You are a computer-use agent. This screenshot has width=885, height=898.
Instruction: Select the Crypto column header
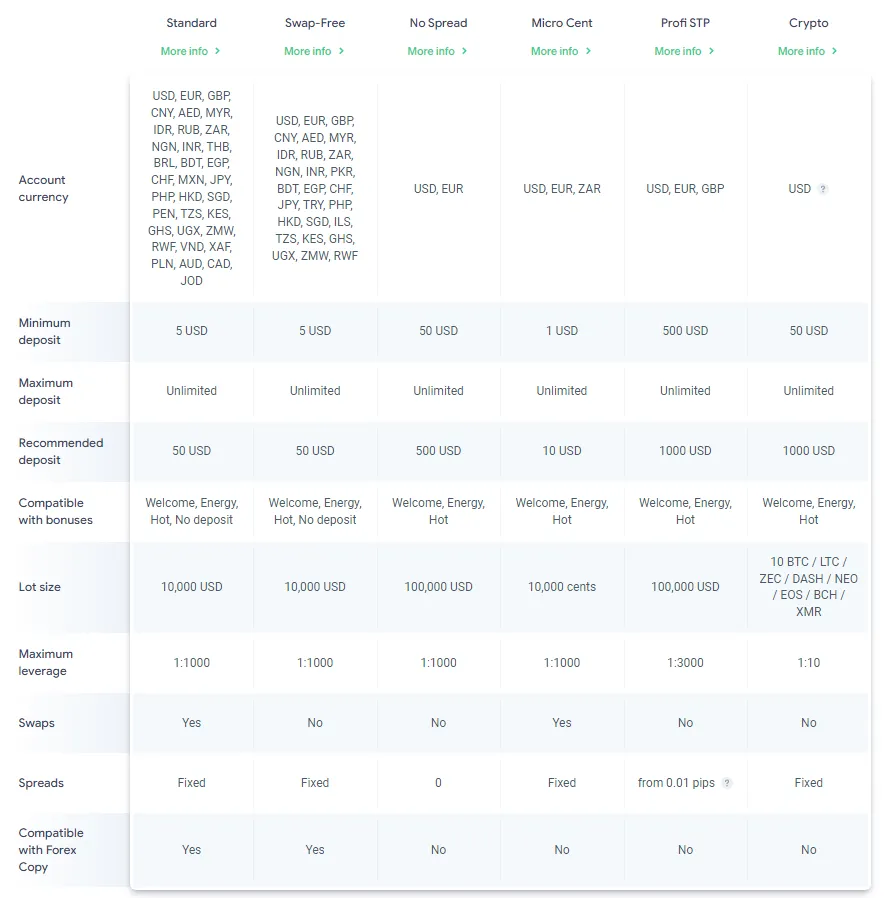[x=808, y=22]
